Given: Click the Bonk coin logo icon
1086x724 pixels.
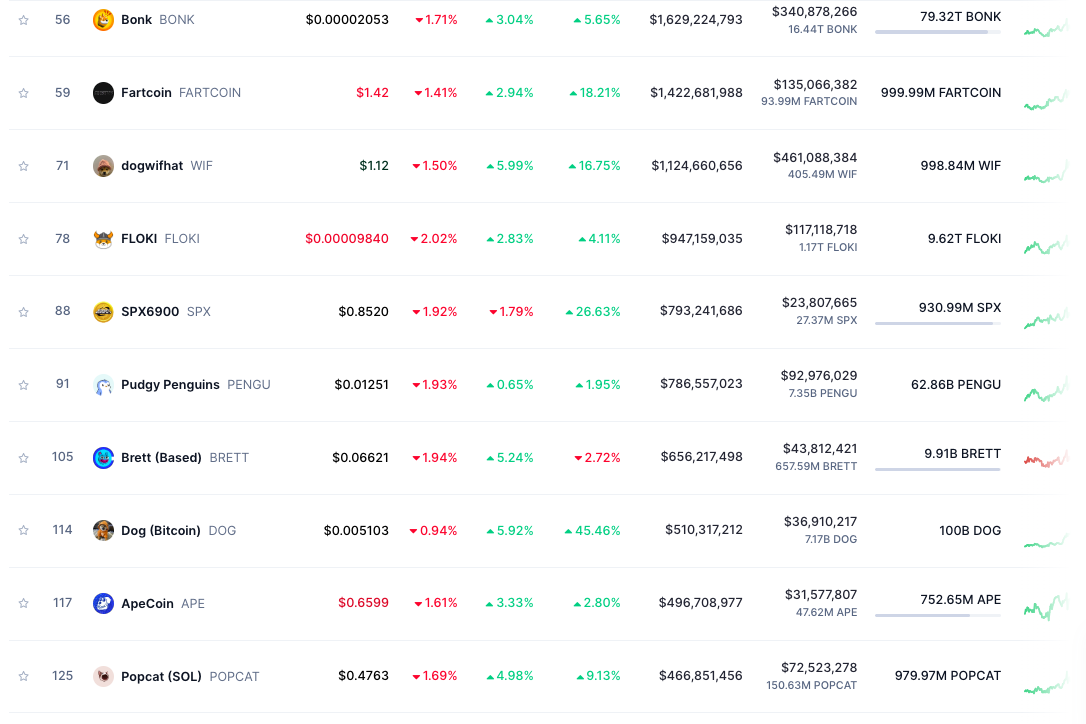Looking at the screenshot, I should click(x=103, y=20).
